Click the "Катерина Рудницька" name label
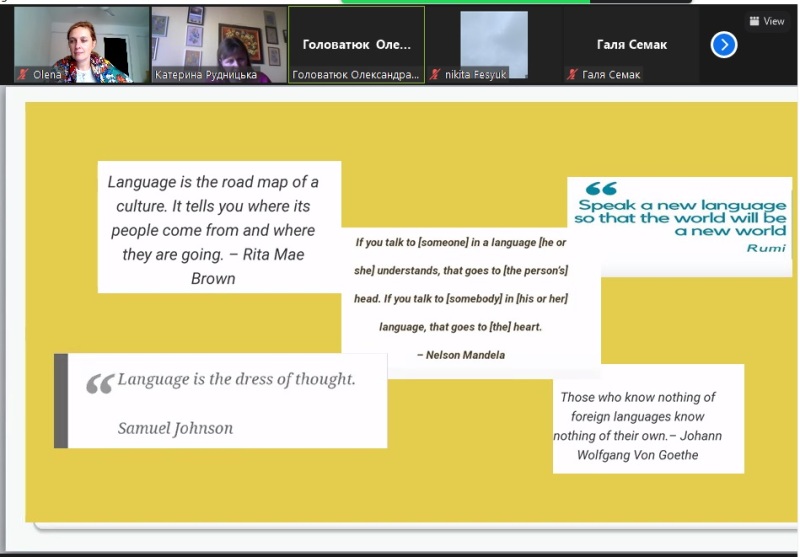 tap(206, 75)
